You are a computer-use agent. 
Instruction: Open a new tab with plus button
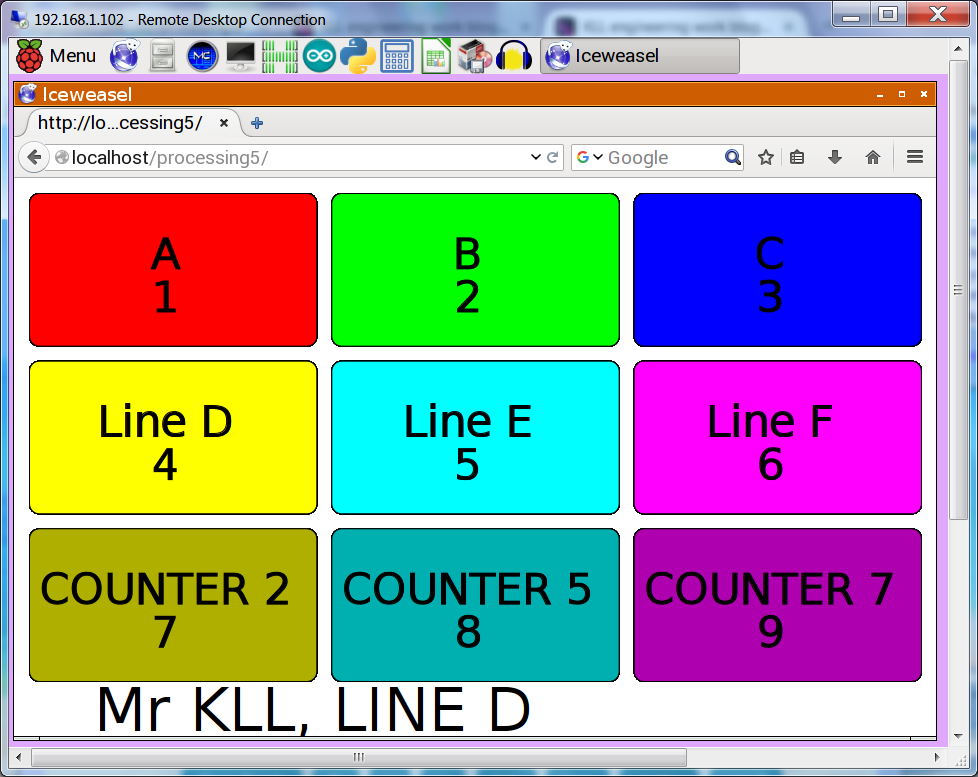pyautogui.click(x=257, y=123)
